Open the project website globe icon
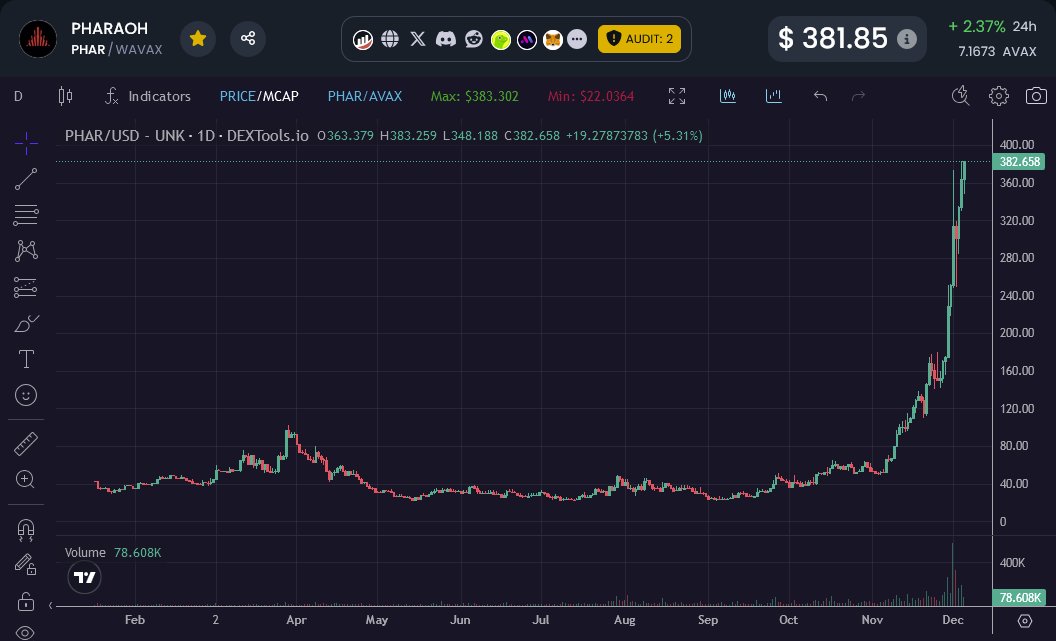 390,39
